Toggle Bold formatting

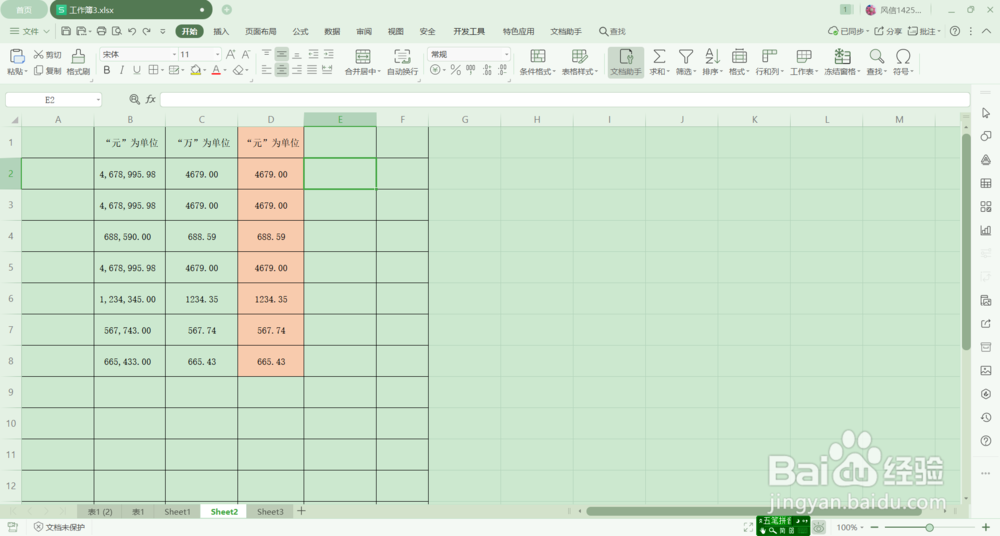click(107, 70)
